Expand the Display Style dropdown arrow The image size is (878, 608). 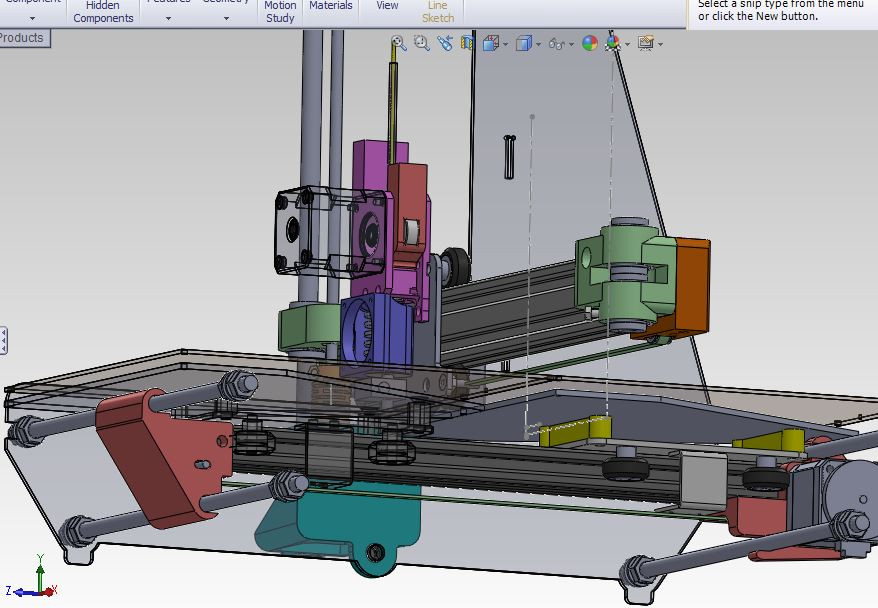pyautogui.click(x=539, y=44)
